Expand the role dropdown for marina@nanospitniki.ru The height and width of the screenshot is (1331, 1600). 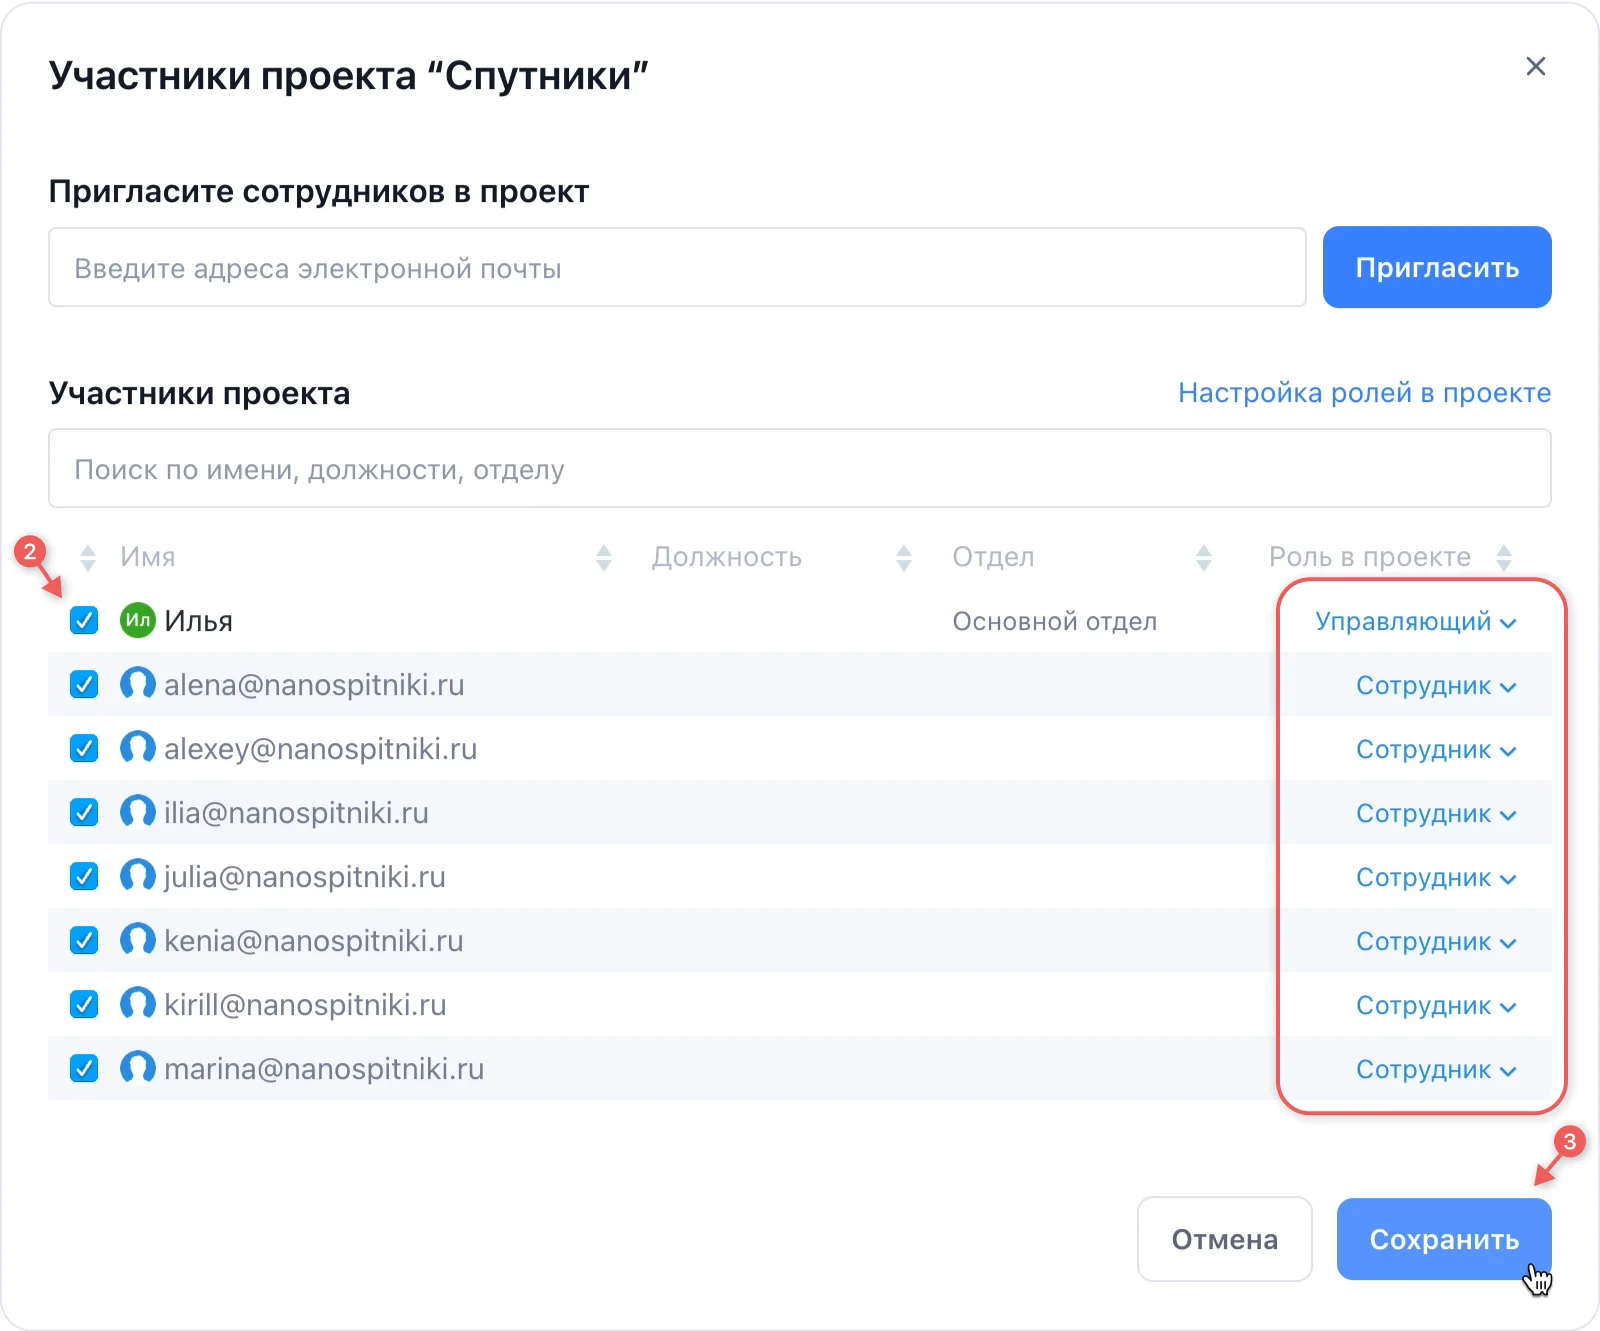coord(1435,1069)
